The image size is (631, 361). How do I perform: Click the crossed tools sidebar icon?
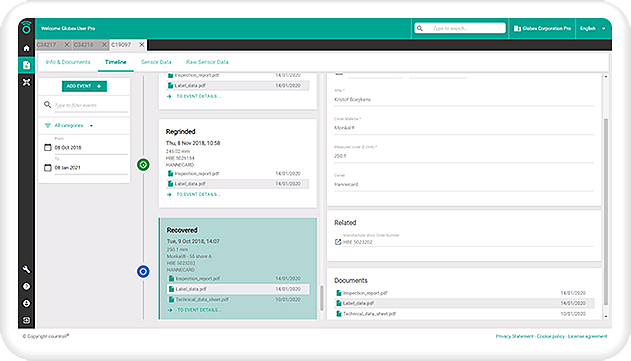click(26, 82)
